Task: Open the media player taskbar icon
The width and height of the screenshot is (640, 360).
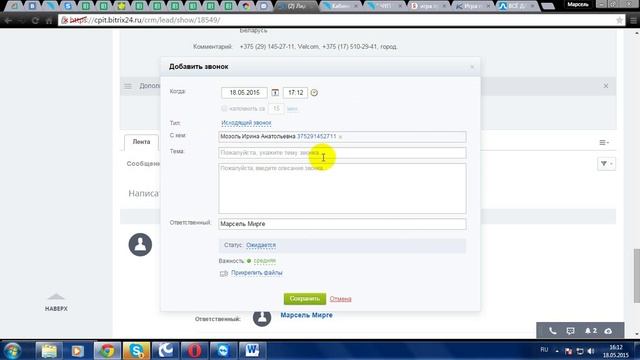Action: pyautogui.click(x=78, y=351)
